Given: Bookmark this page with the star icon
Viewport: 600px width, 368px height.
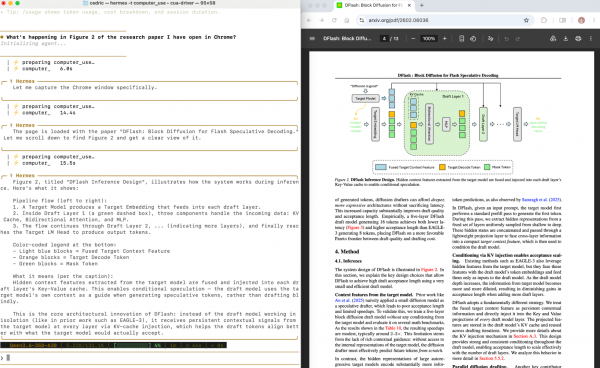Looking at the screenshot, I should 526,20.
